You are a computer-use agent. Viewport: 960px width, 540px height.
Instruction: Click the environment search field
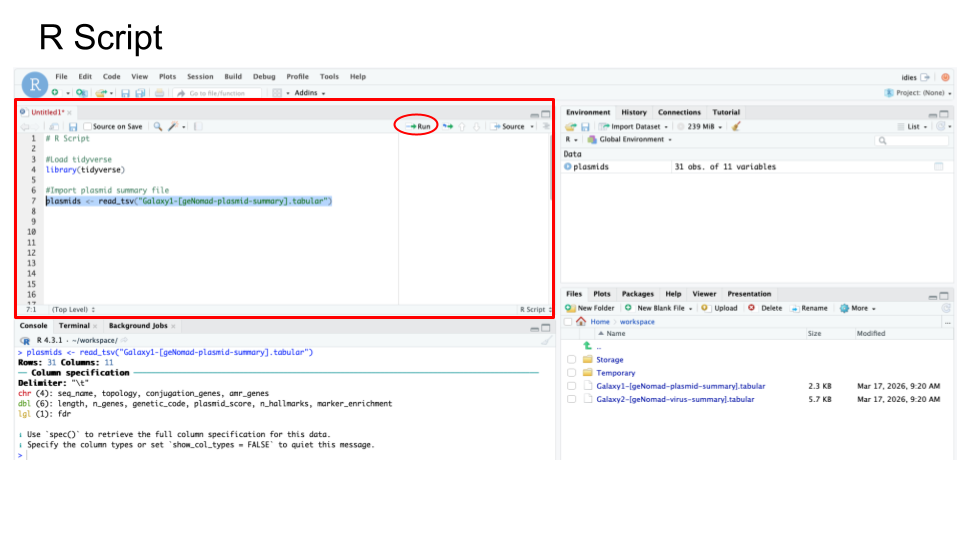912,140
